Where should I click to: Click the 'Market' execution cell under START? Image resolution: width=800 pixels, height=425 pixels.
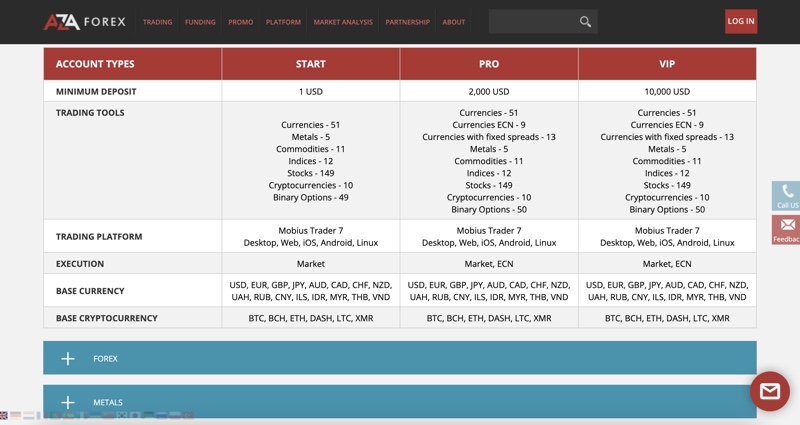click(311, 264)
